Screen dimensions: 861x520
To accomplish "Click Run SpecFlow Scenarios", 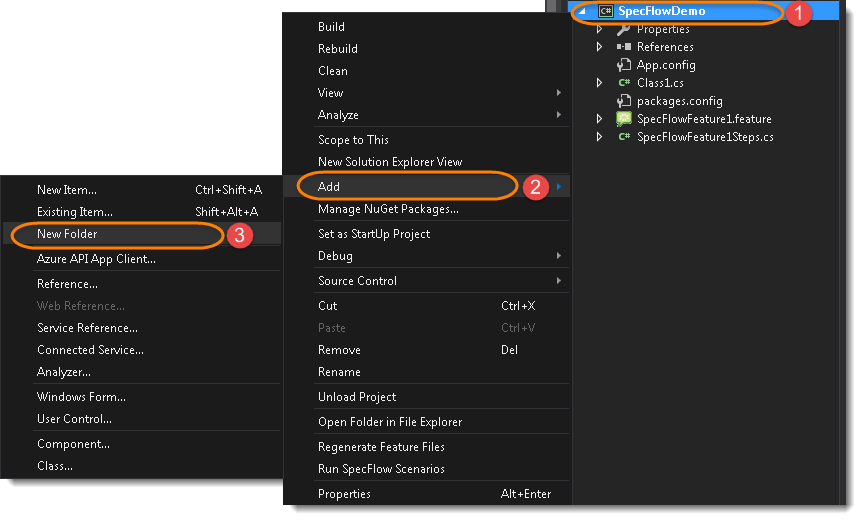I will [x=381, y=469].
